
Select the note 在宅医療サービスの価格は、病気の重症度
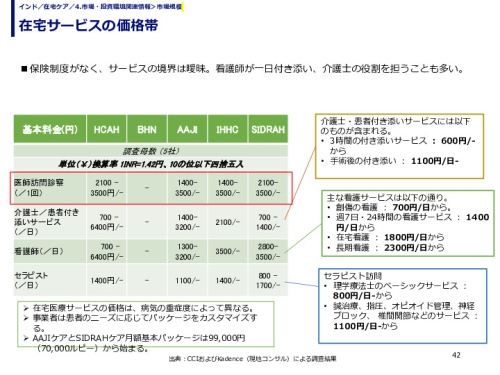point(139,308)
